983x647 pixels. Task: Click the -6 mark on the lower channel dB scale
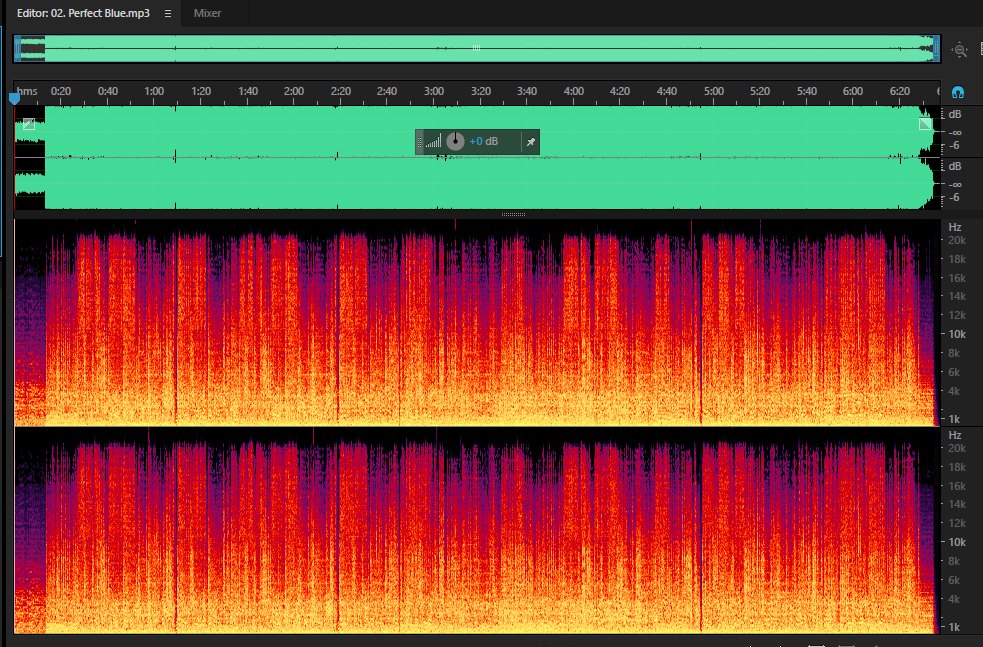point(954,197)
